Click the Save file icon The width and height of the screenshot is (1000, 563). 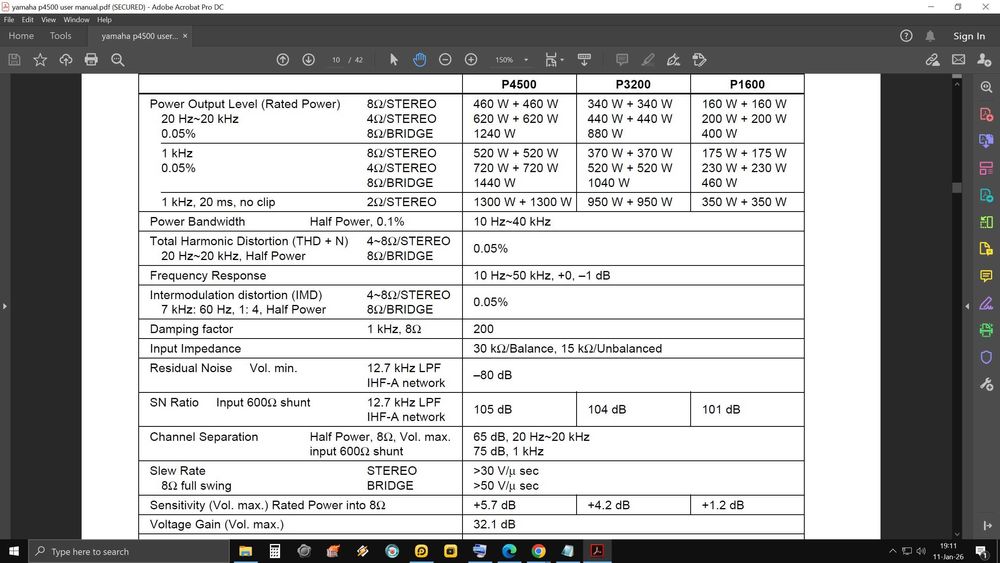point(14,60)
